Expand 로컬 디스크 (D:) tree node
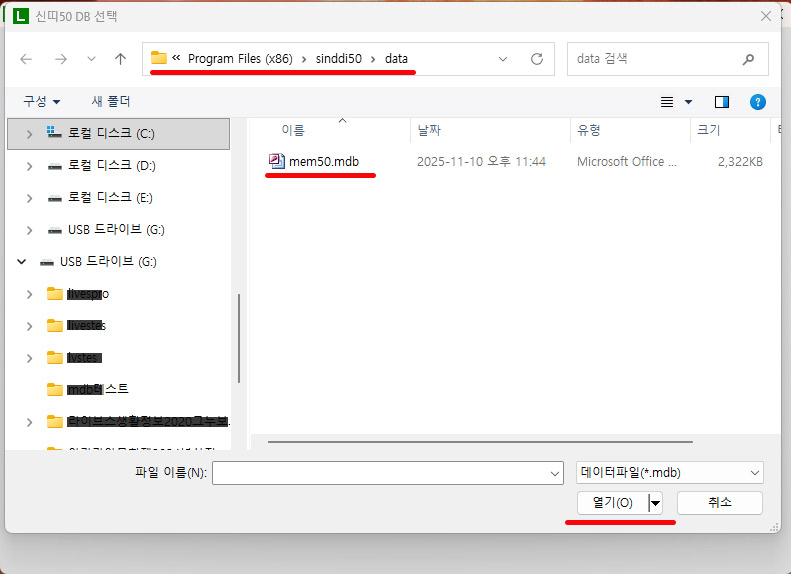This screenshot has height=574, width=791. tap(29, 166)
